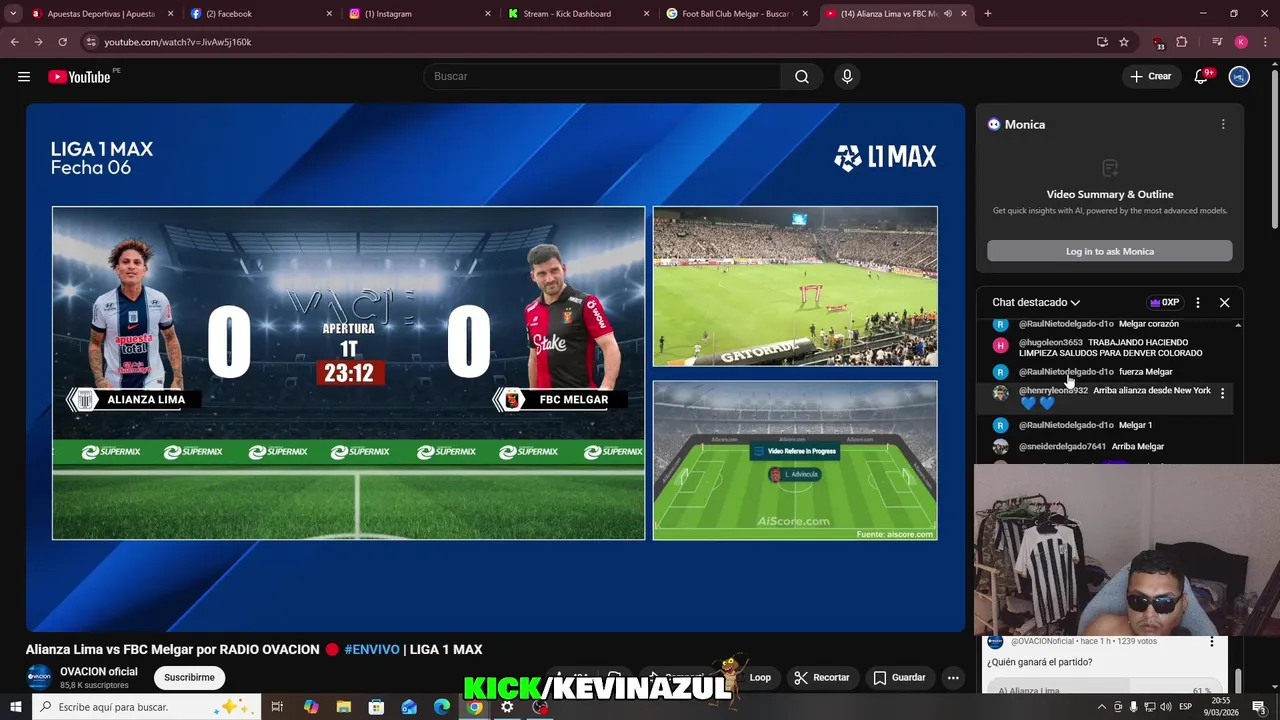Open Task View on taskbar
1280x720 pixels.
click(x=277, y=707)
